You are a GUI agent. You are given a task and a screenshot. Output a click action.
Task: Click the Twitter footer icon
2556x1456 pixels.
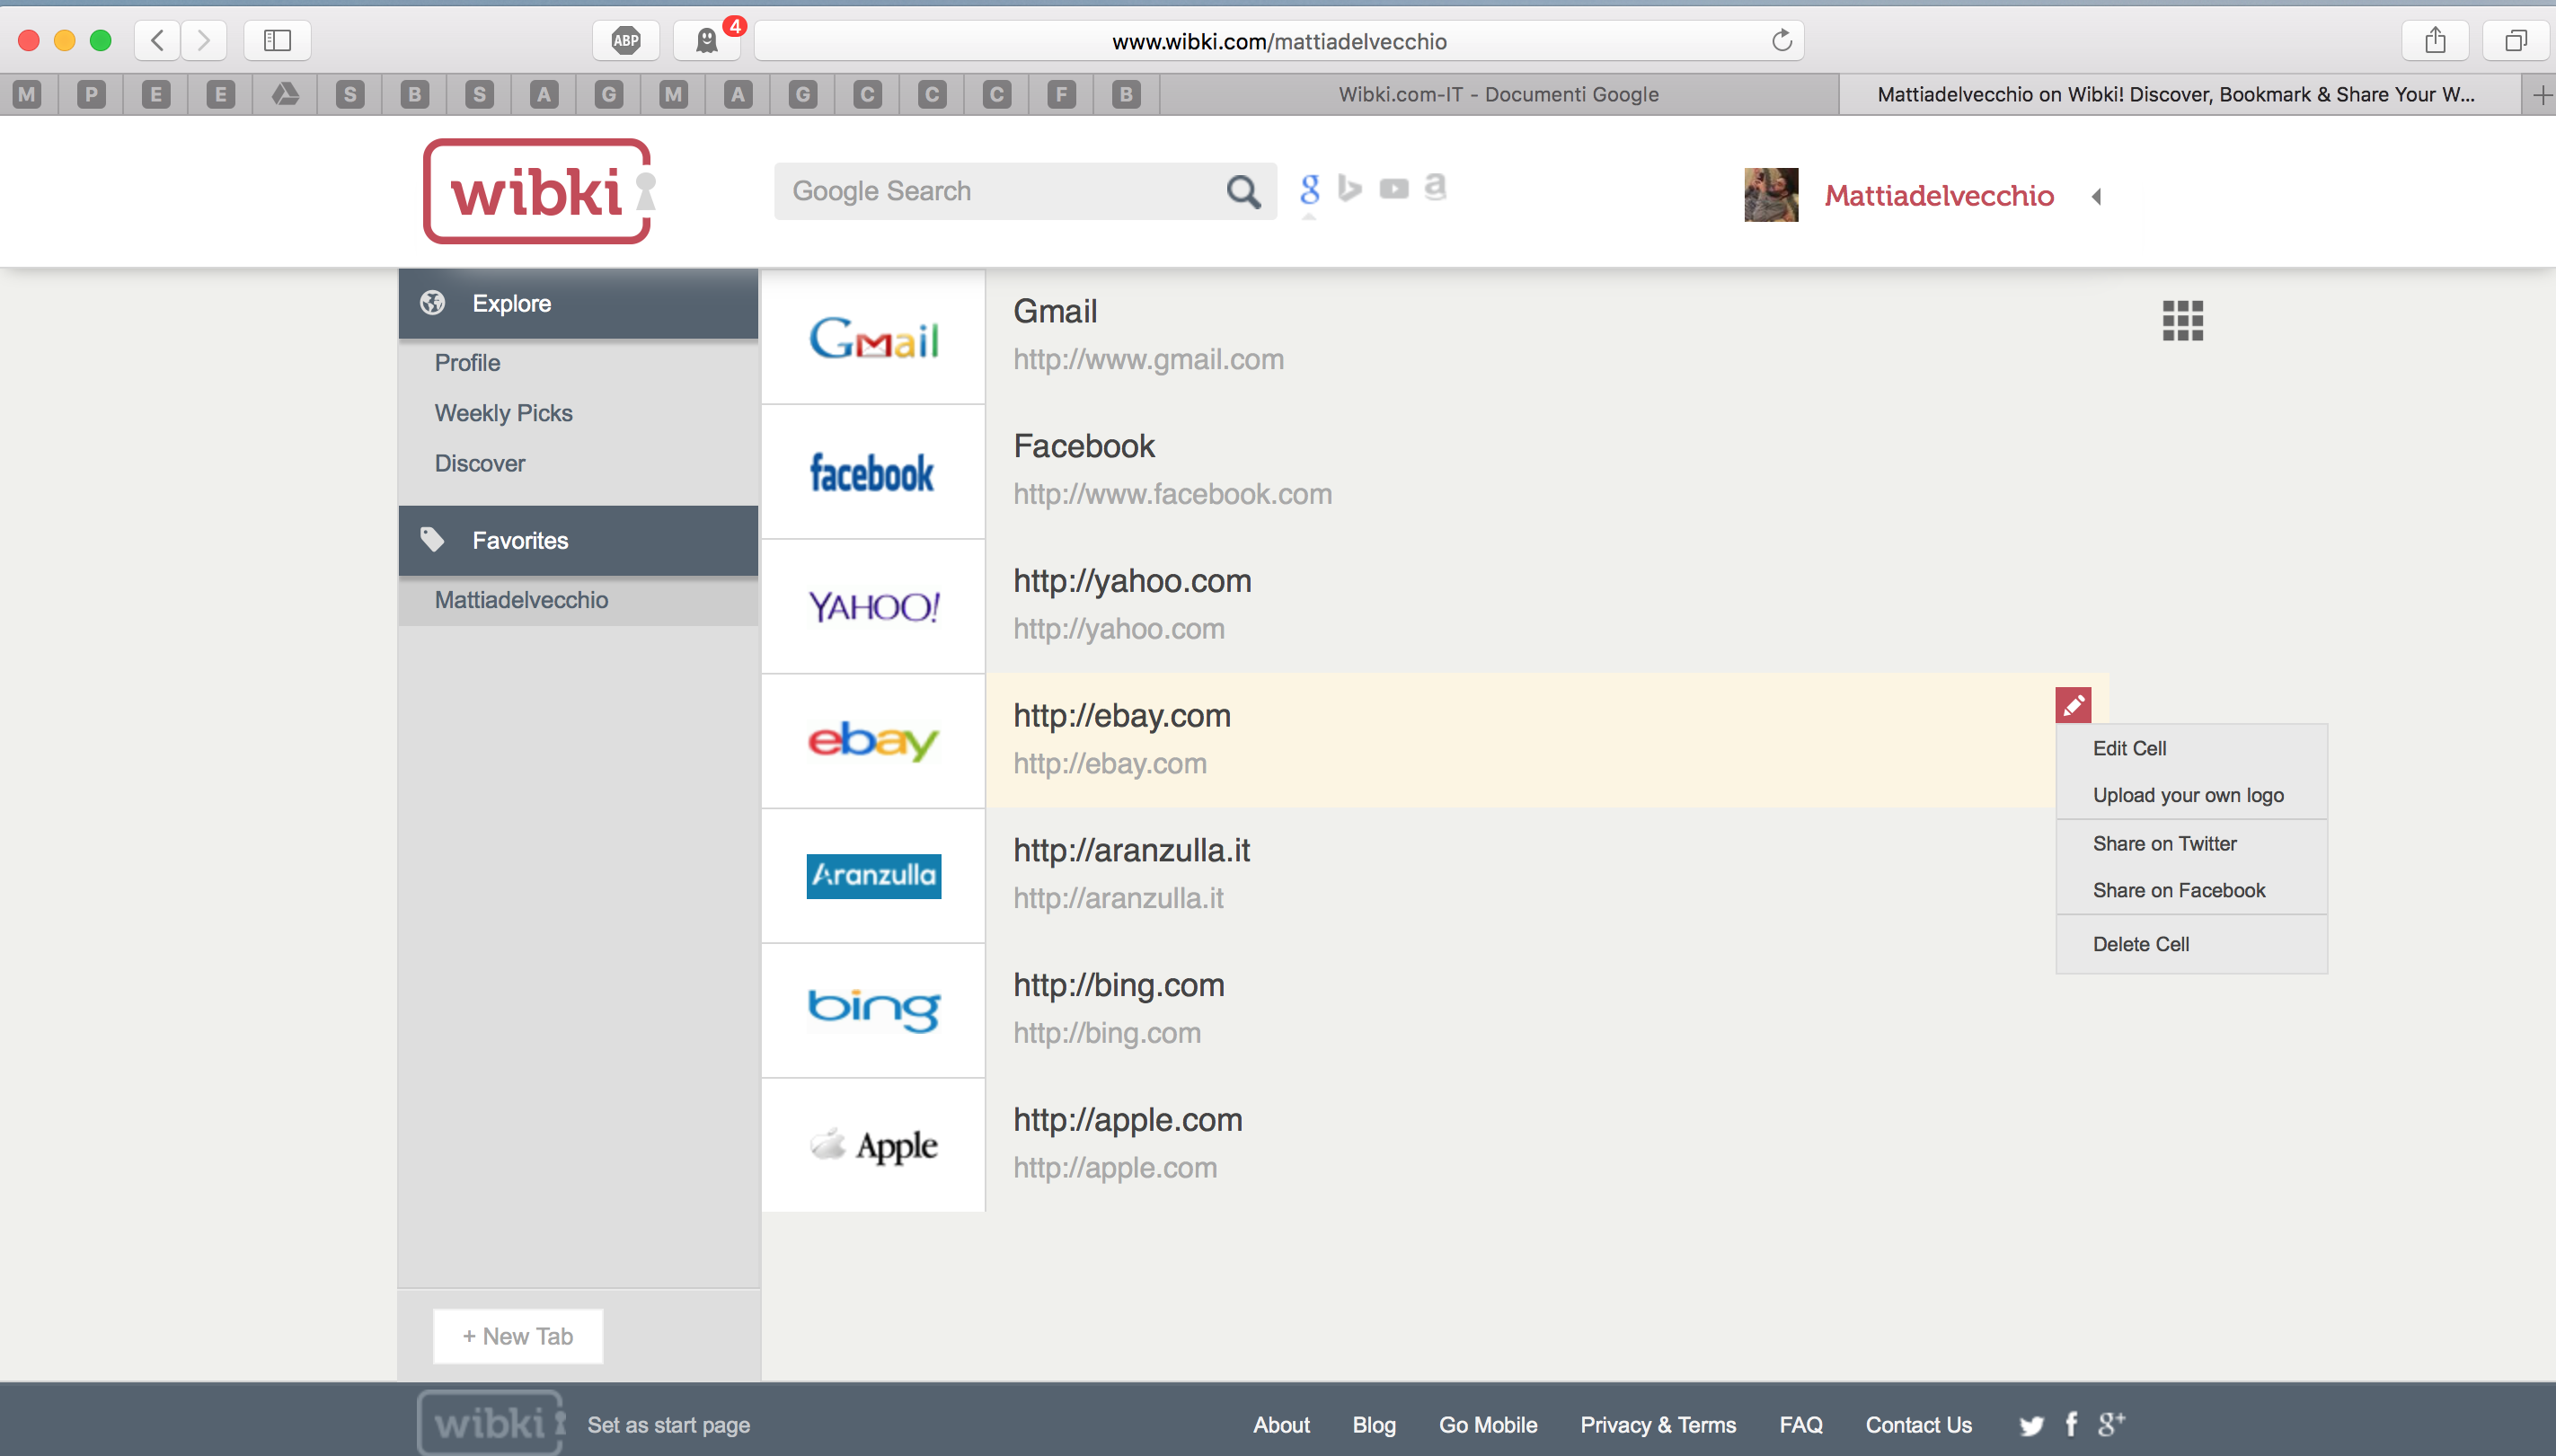coord(2031,1426)
